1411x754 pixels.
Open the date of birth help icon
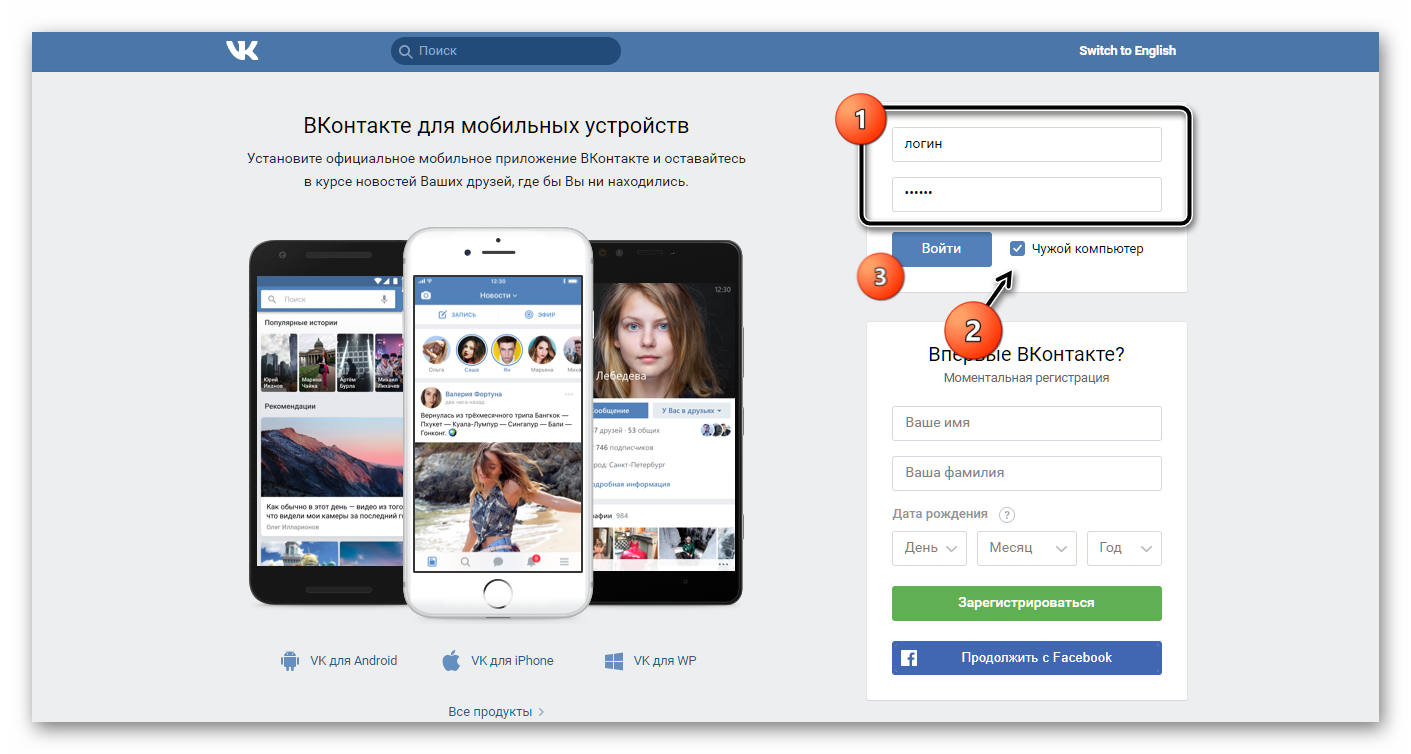[x=1007, y=515]
